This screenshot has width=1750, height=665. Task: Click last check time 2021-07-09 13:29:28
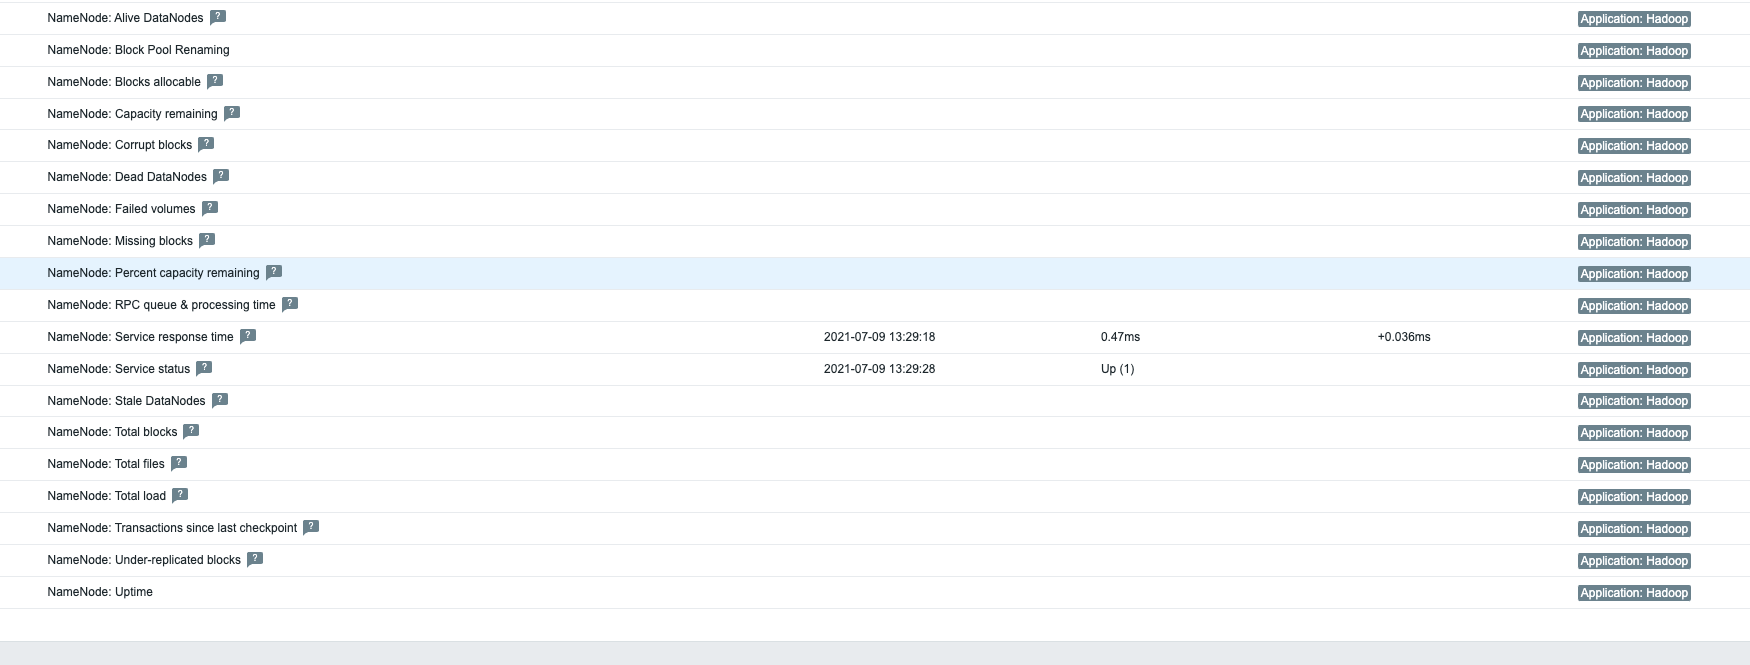pos(879,369)
